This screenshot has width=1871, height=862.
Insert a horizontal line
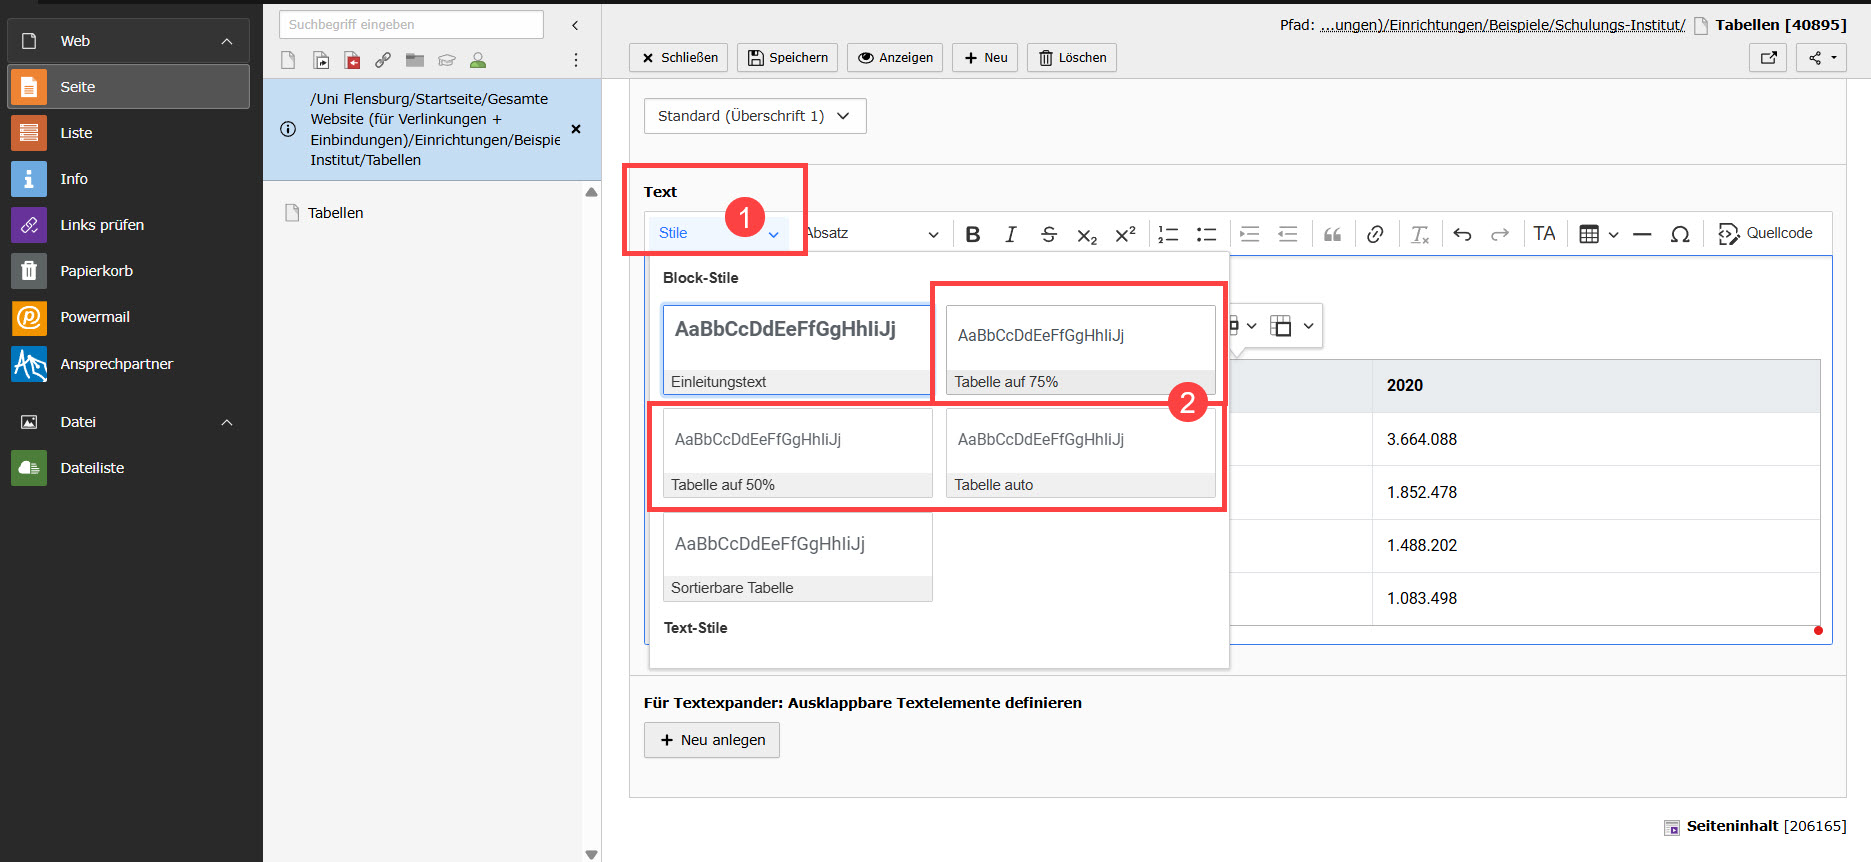tap(1642, 234)
